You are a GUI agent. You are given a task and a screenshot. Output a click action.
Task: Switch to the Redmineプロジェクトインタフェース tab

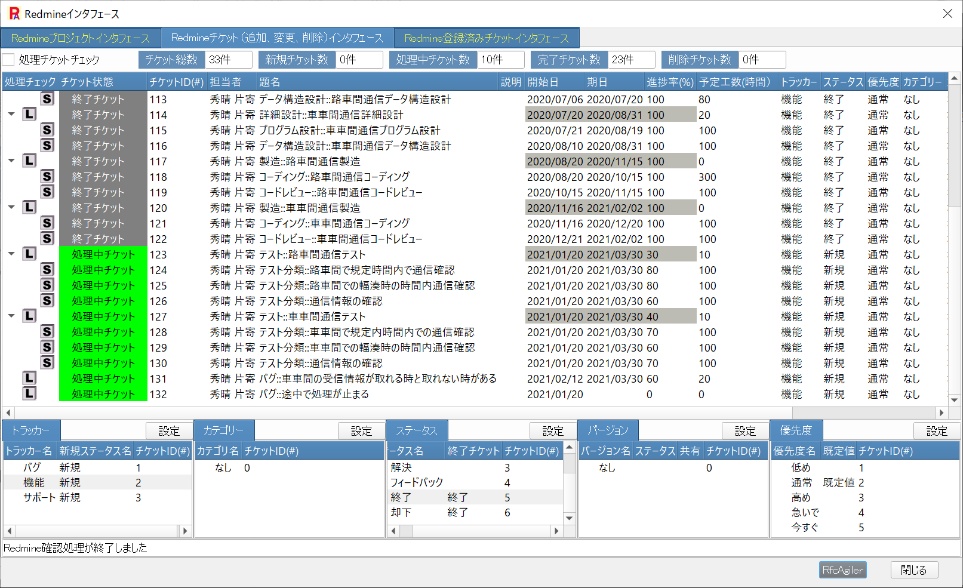point(80,38)
